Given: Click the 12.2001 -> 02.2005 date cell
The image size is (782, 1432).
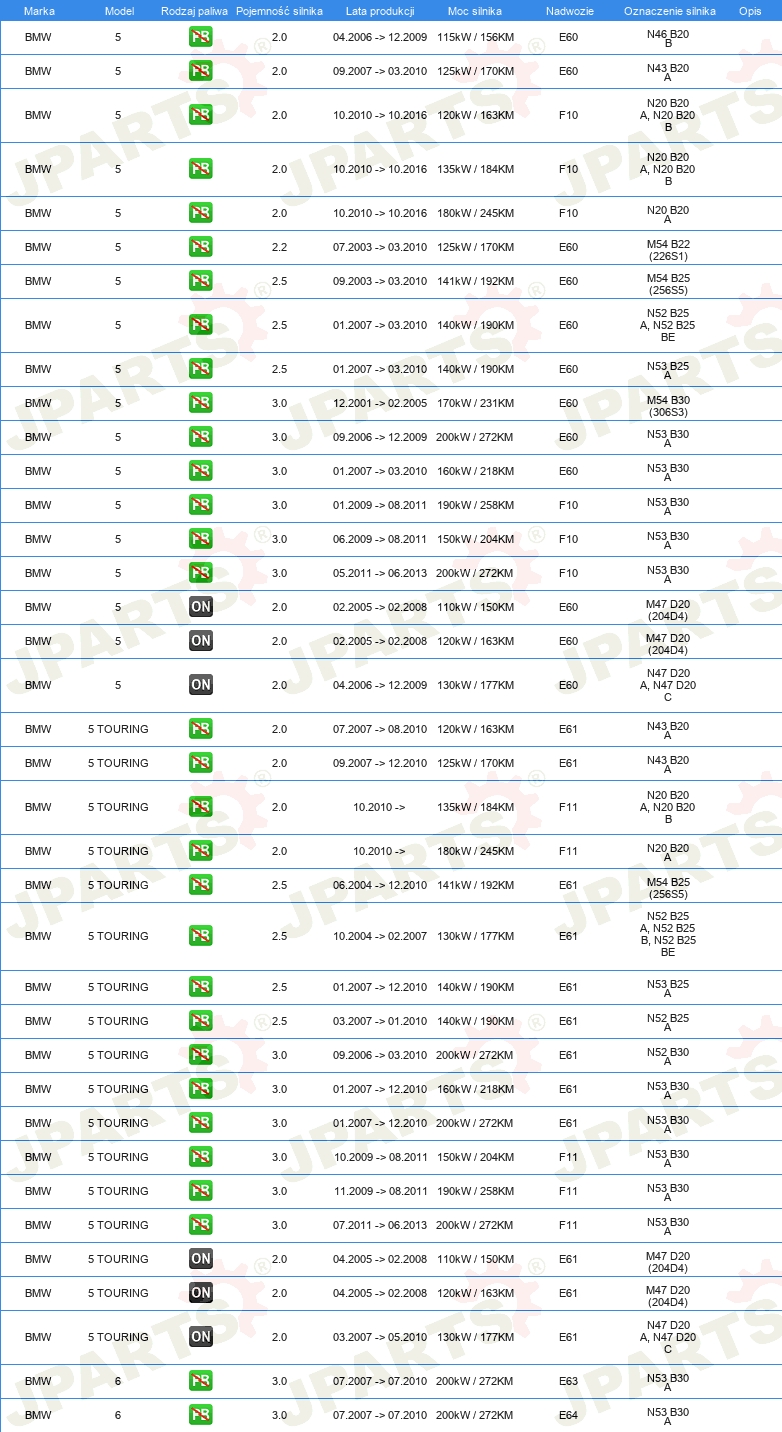Looking at the screenshot, I should coord(380,403).
